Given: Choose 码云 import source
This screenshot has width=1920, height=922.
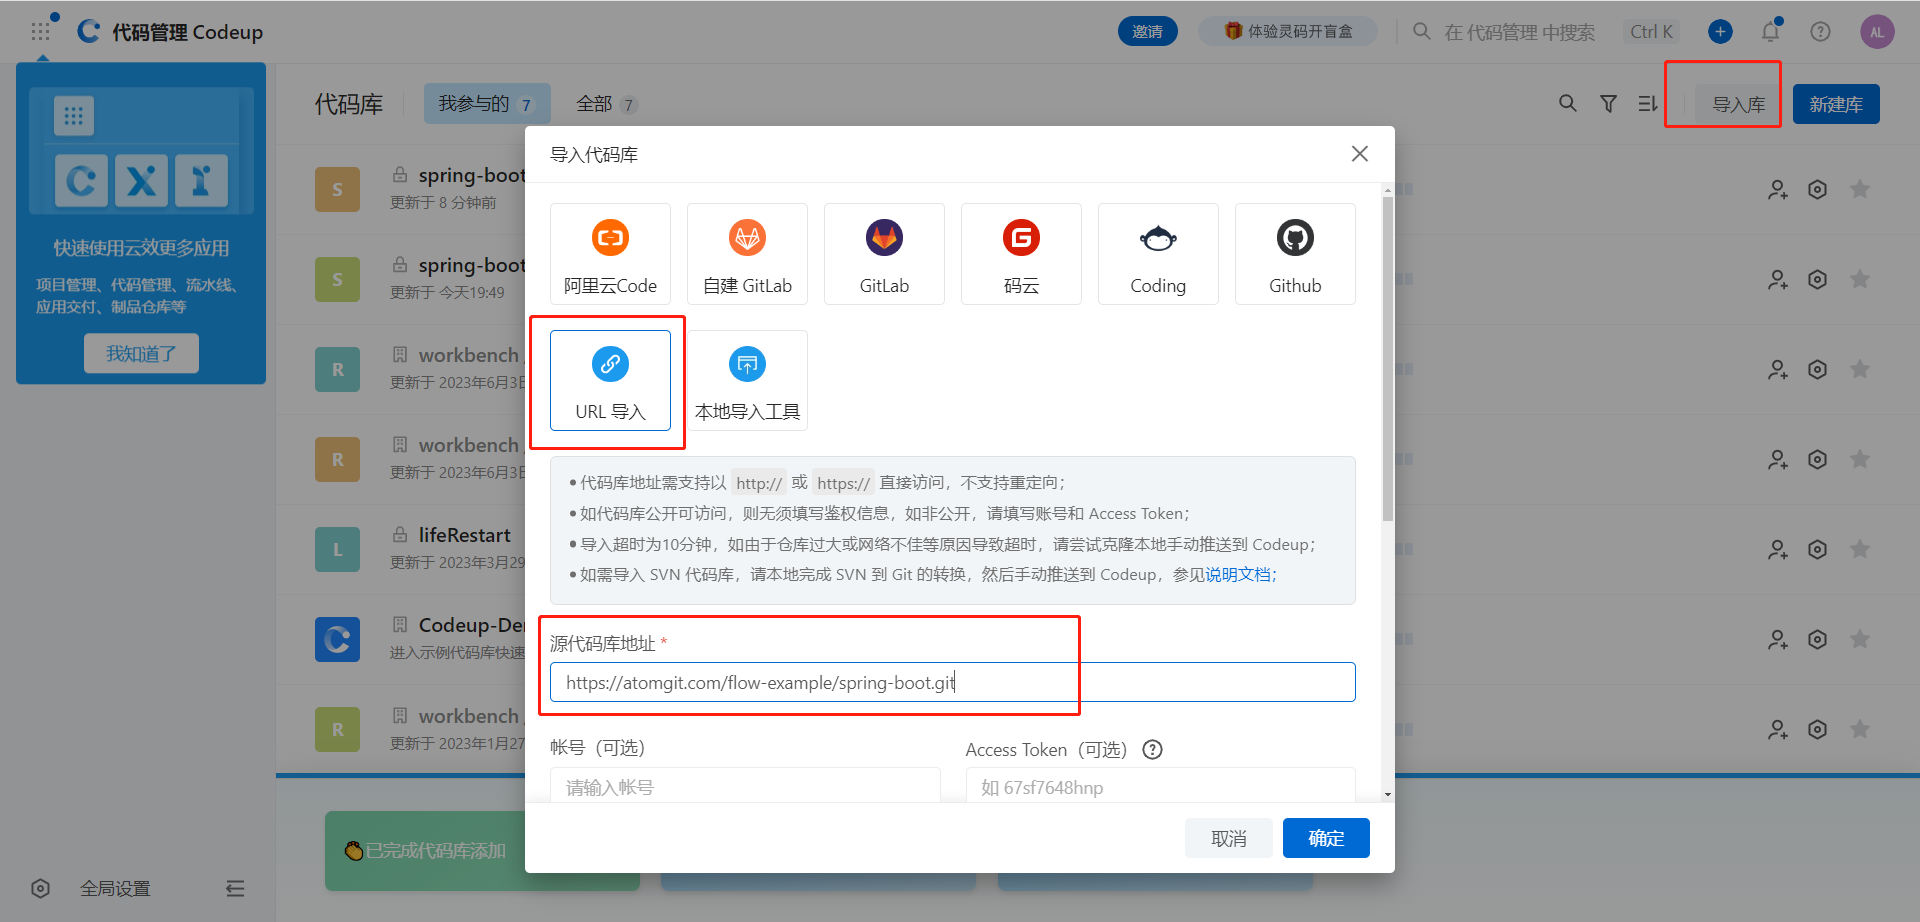Looking at the screenshot, I should click(x=1021, y=254).
